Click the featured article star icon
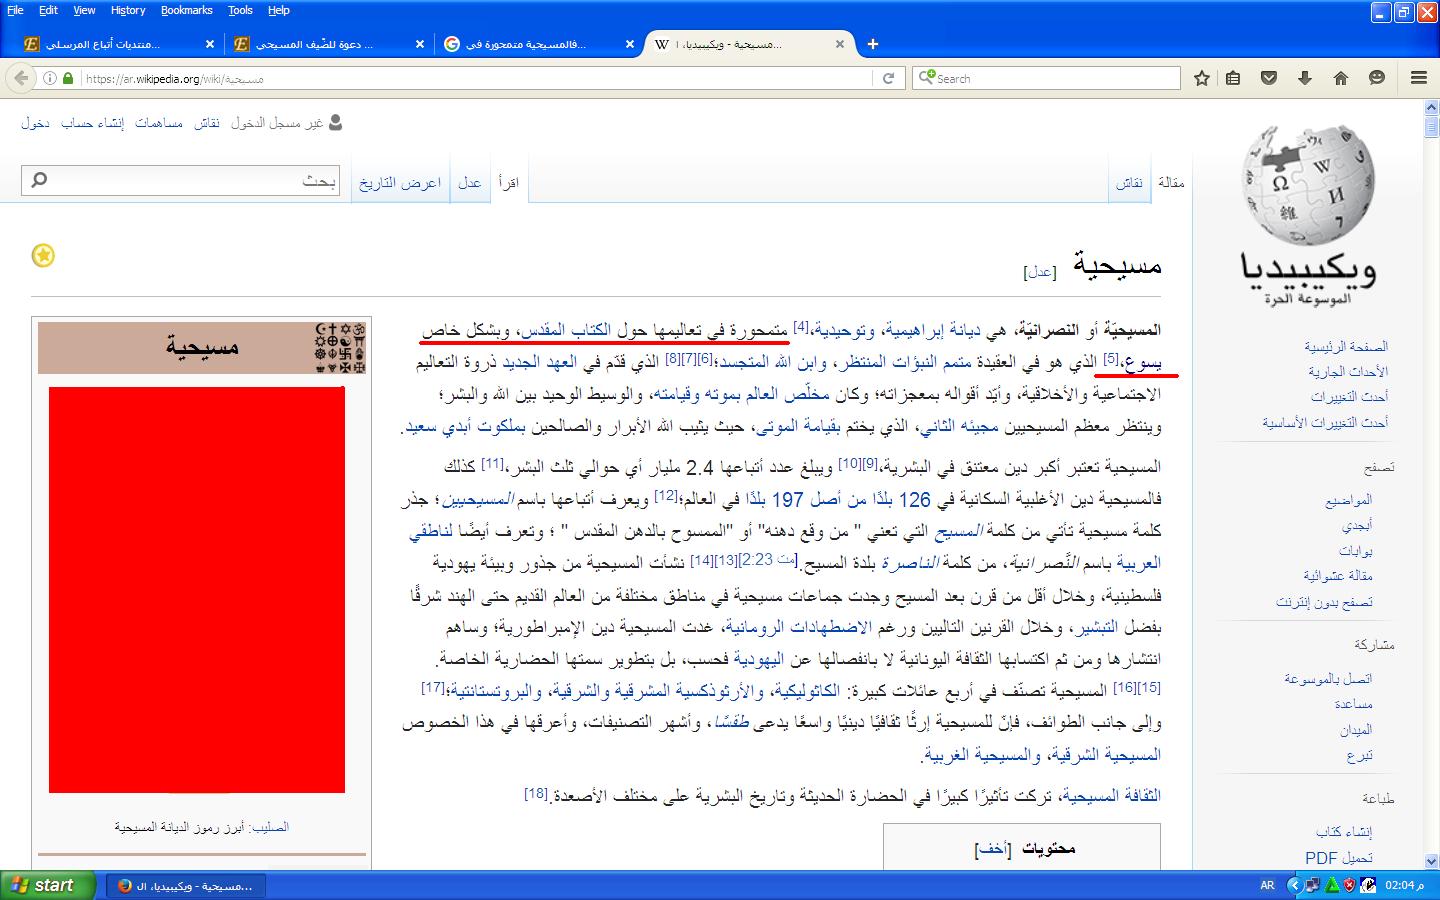 [x=43, y=256]
